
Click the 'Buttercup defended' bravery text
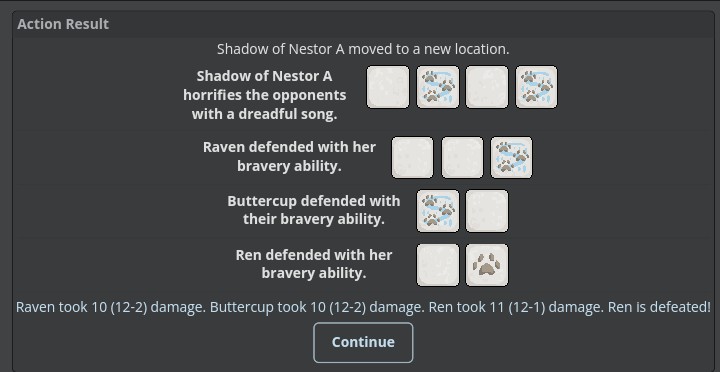click(x=314, y=210)
